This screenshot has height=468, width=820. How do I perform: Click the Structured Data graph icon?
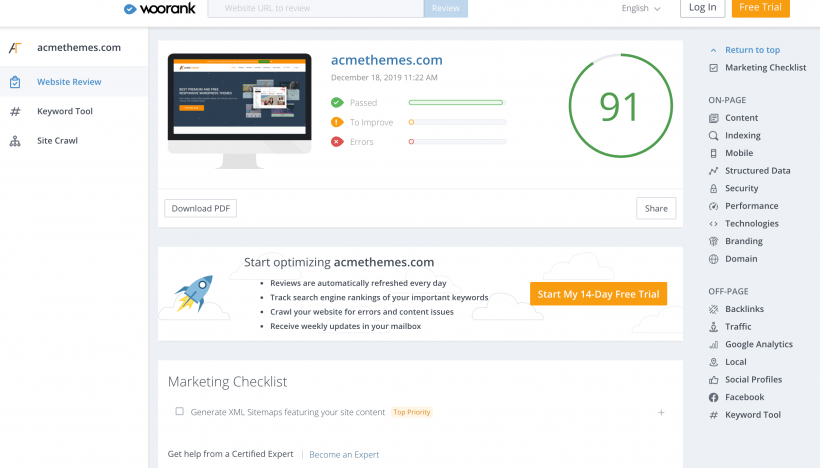tap(713, 171)
